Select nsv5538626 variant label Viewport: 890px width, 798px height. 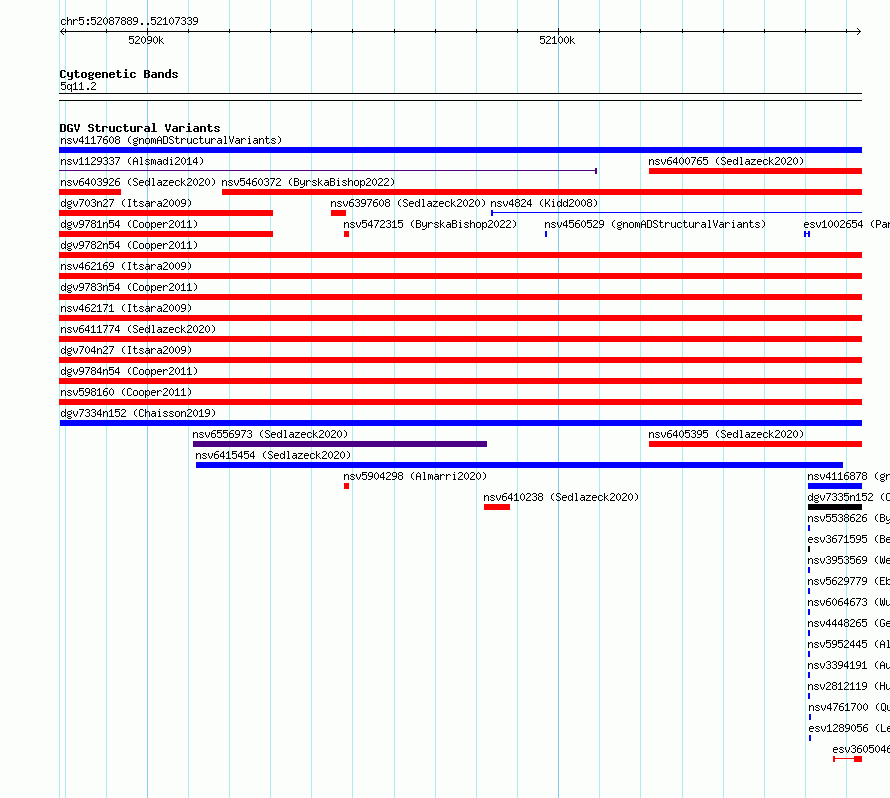pyautogui.click(x=849, y=518)
